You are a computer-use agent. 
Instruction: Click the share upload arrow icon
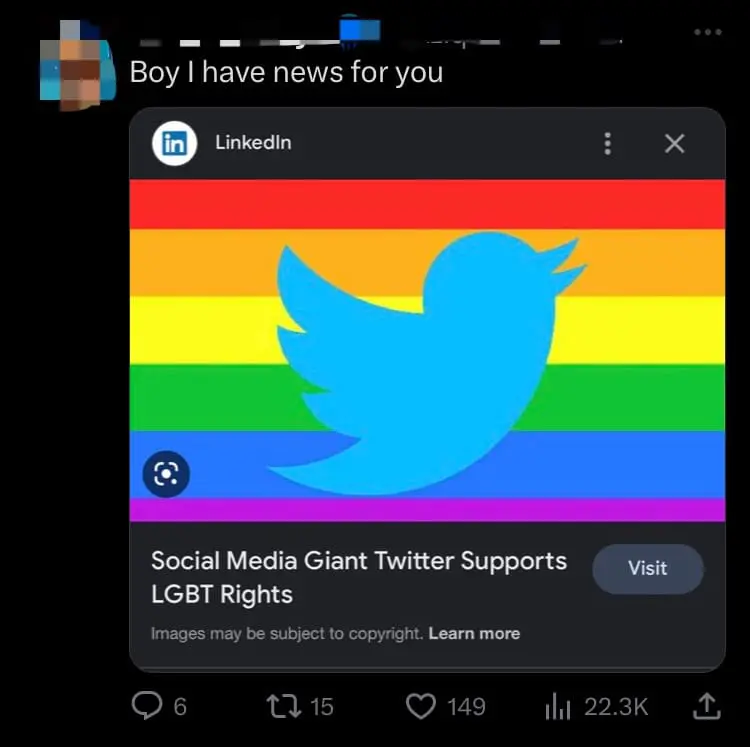pyautogui.click(x=706, y=706)
